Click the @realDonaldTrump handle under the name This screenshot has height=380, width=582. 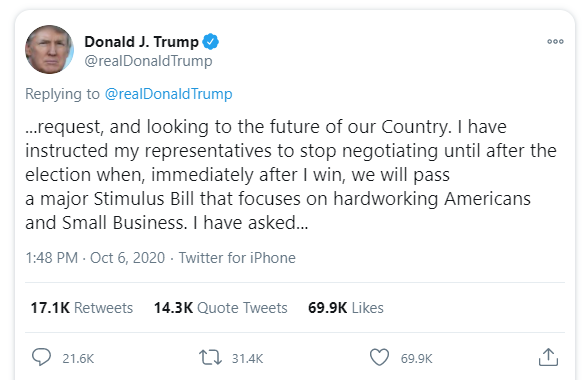pyautogui.click(x=148, y=61)
